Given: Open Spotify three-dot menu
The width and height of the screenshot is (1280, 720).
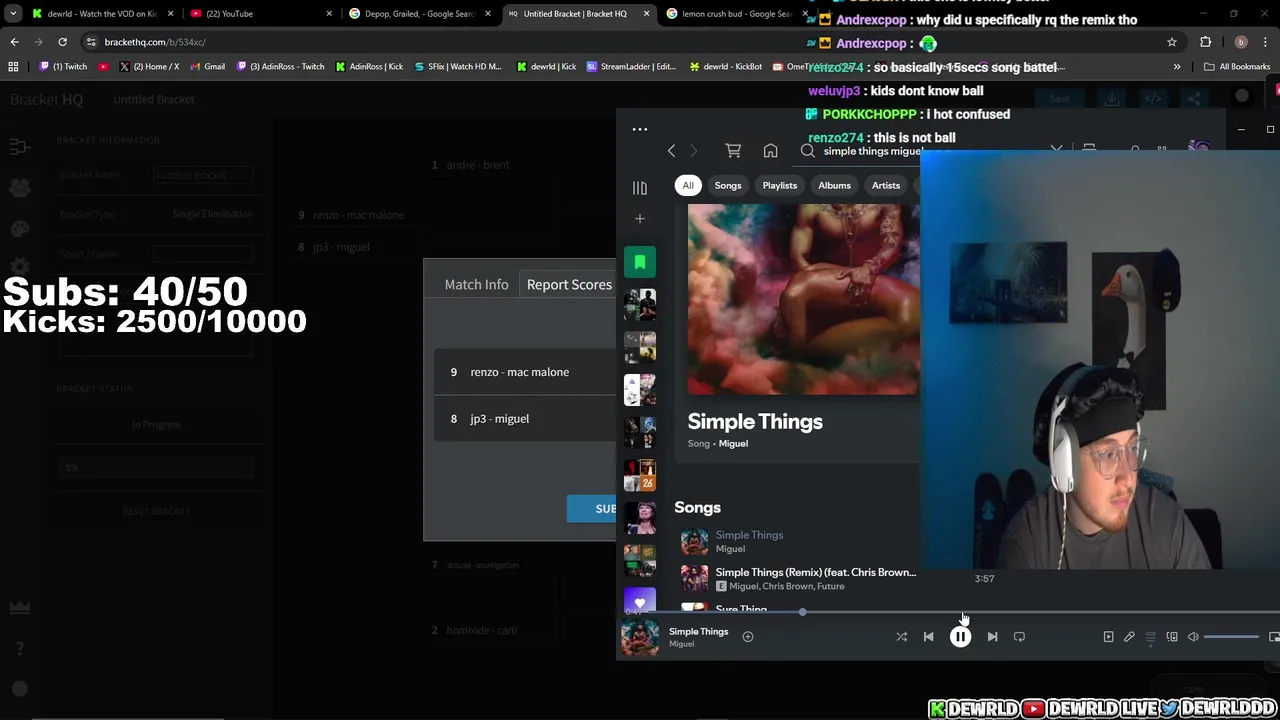Looking at the screenshot, I should 640,129.
